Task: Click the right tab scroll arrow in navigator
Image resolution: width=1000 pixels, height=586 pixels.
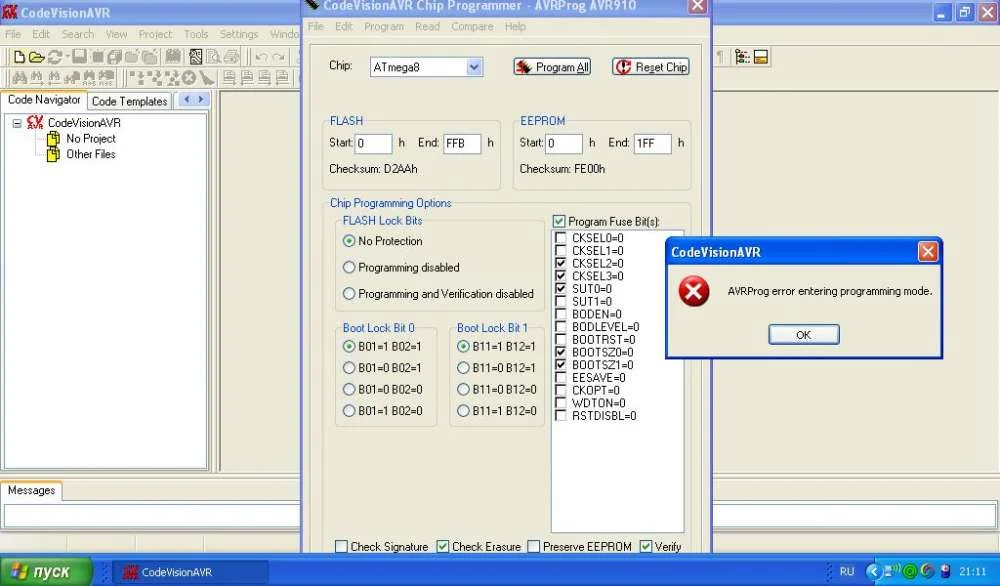Action: (201, 99)
